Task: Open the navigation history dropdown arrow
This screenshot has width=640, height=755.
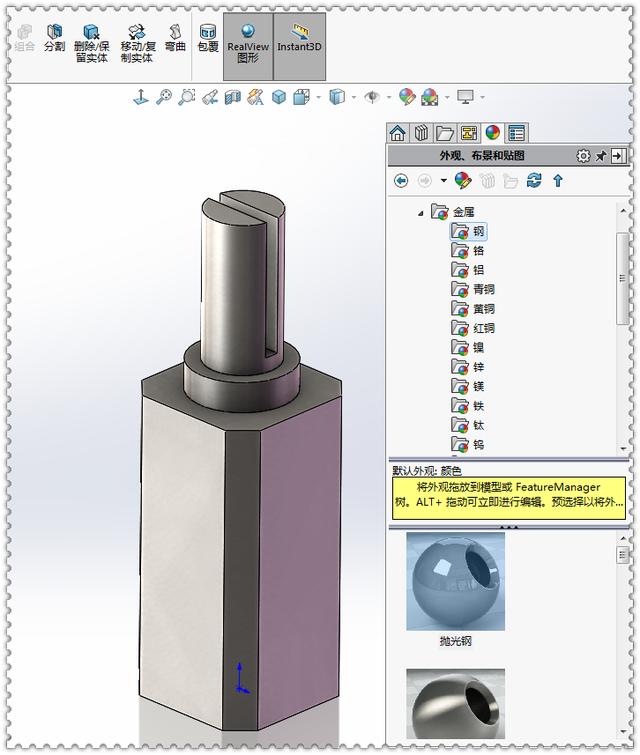Action: (x=444, y=181)
